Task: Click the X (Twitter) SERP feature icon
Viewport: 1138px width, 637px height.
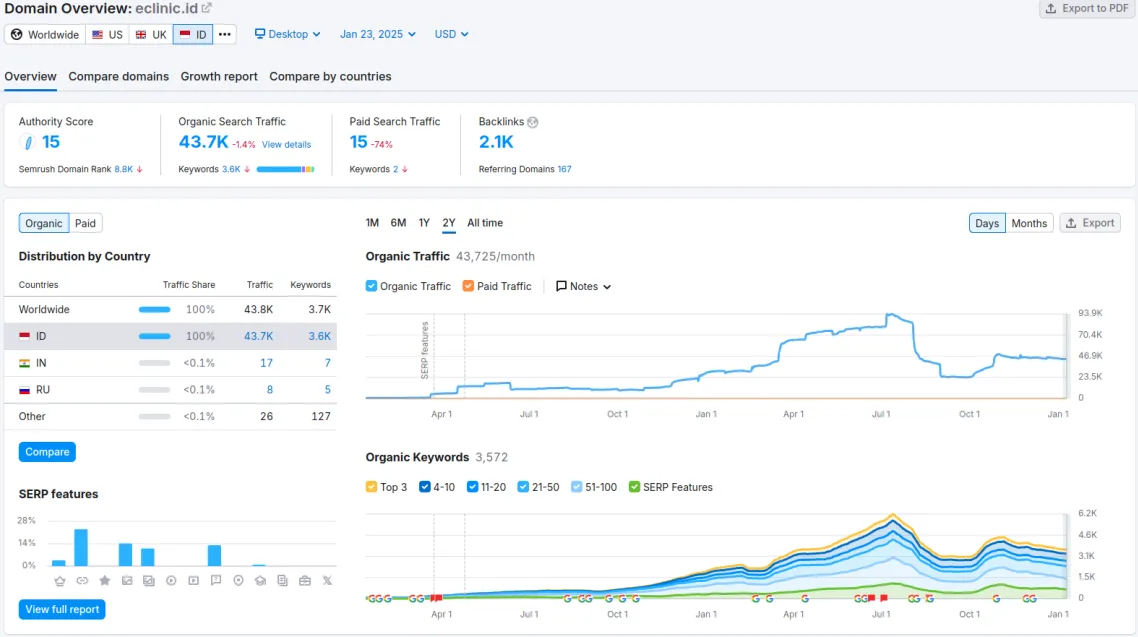Action: pyautogui.click(x=327, y=580)
